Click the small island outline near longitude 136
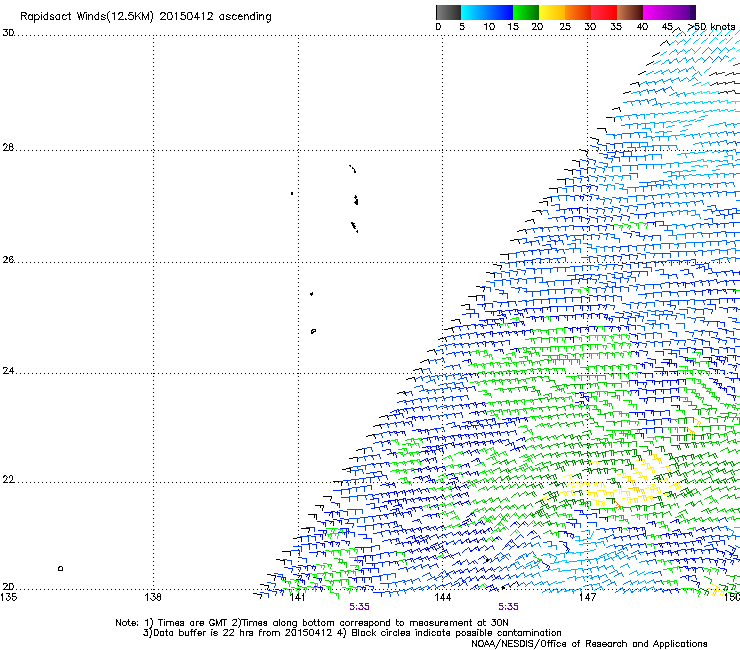Viewport: 740px width, 650px height. tap(60, 568)
